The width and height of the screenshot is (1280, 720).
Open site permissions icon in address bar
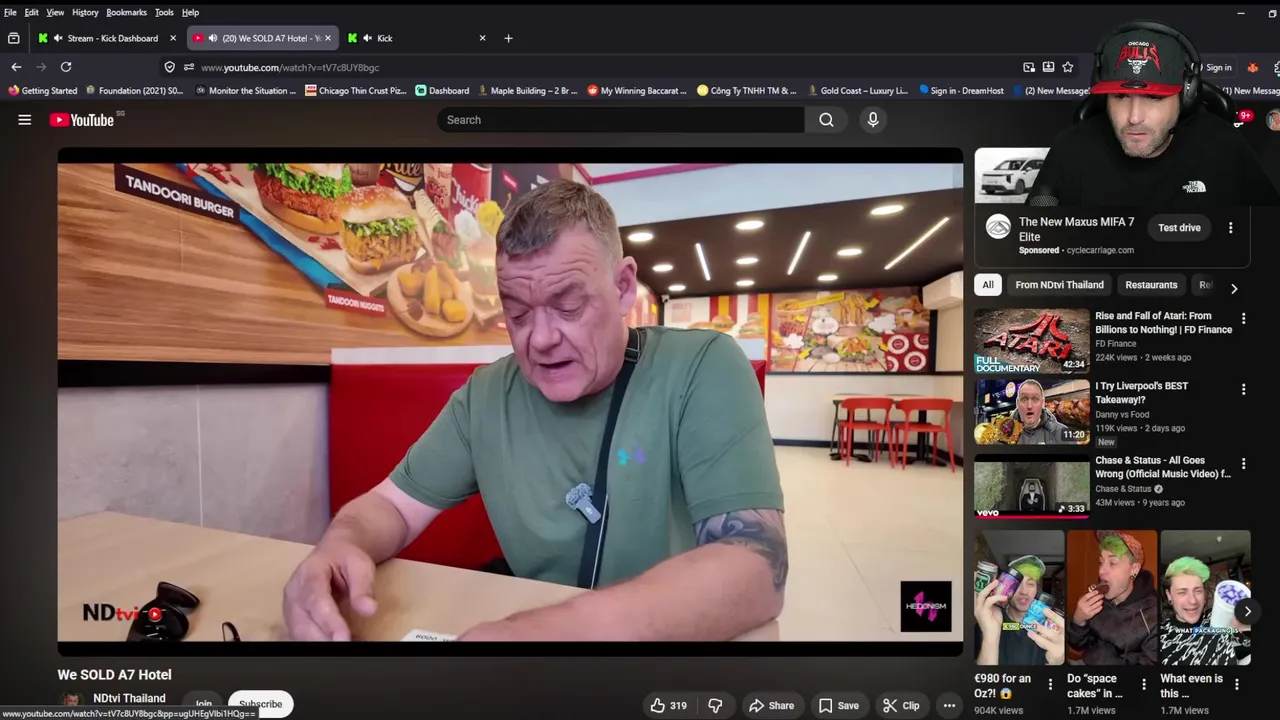coord(188,67)
